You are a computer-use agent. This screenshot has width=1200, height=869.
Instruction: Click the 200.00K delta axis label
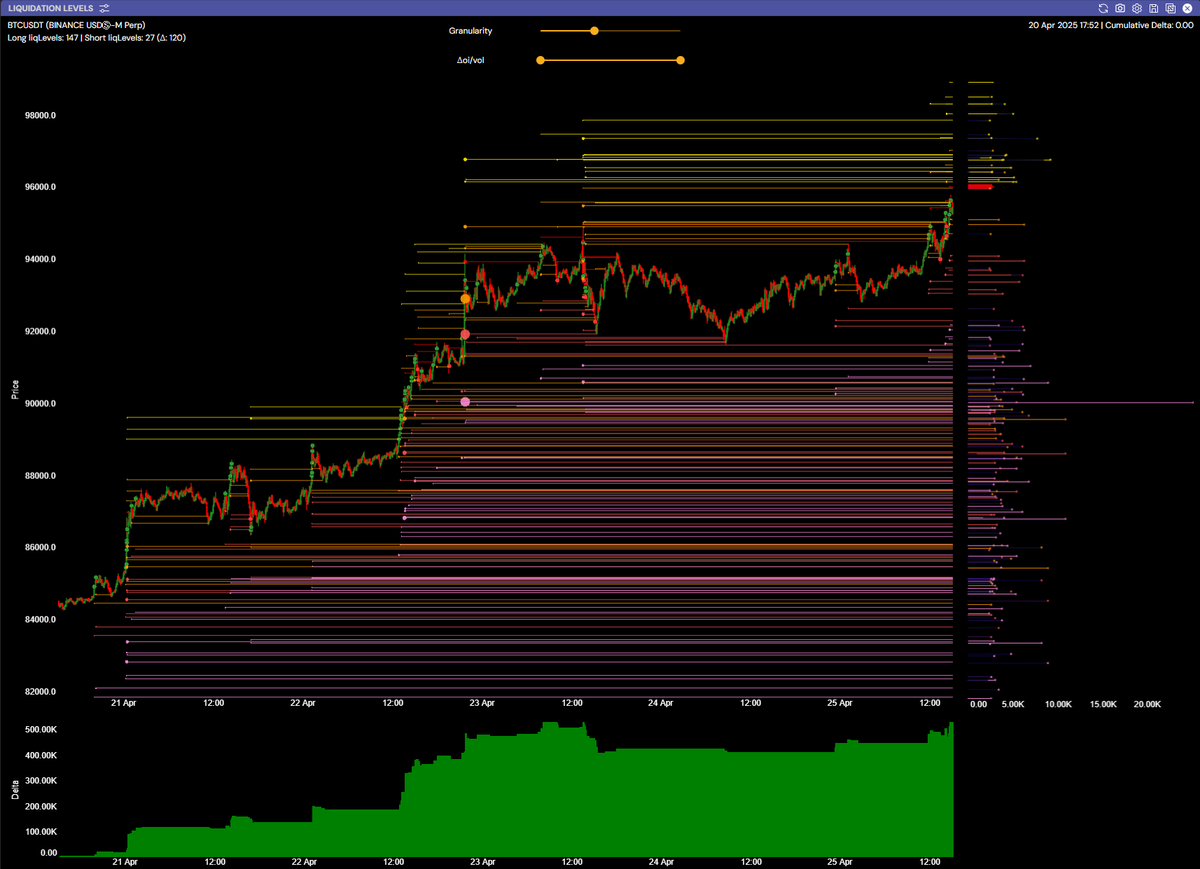coord(40,805)
